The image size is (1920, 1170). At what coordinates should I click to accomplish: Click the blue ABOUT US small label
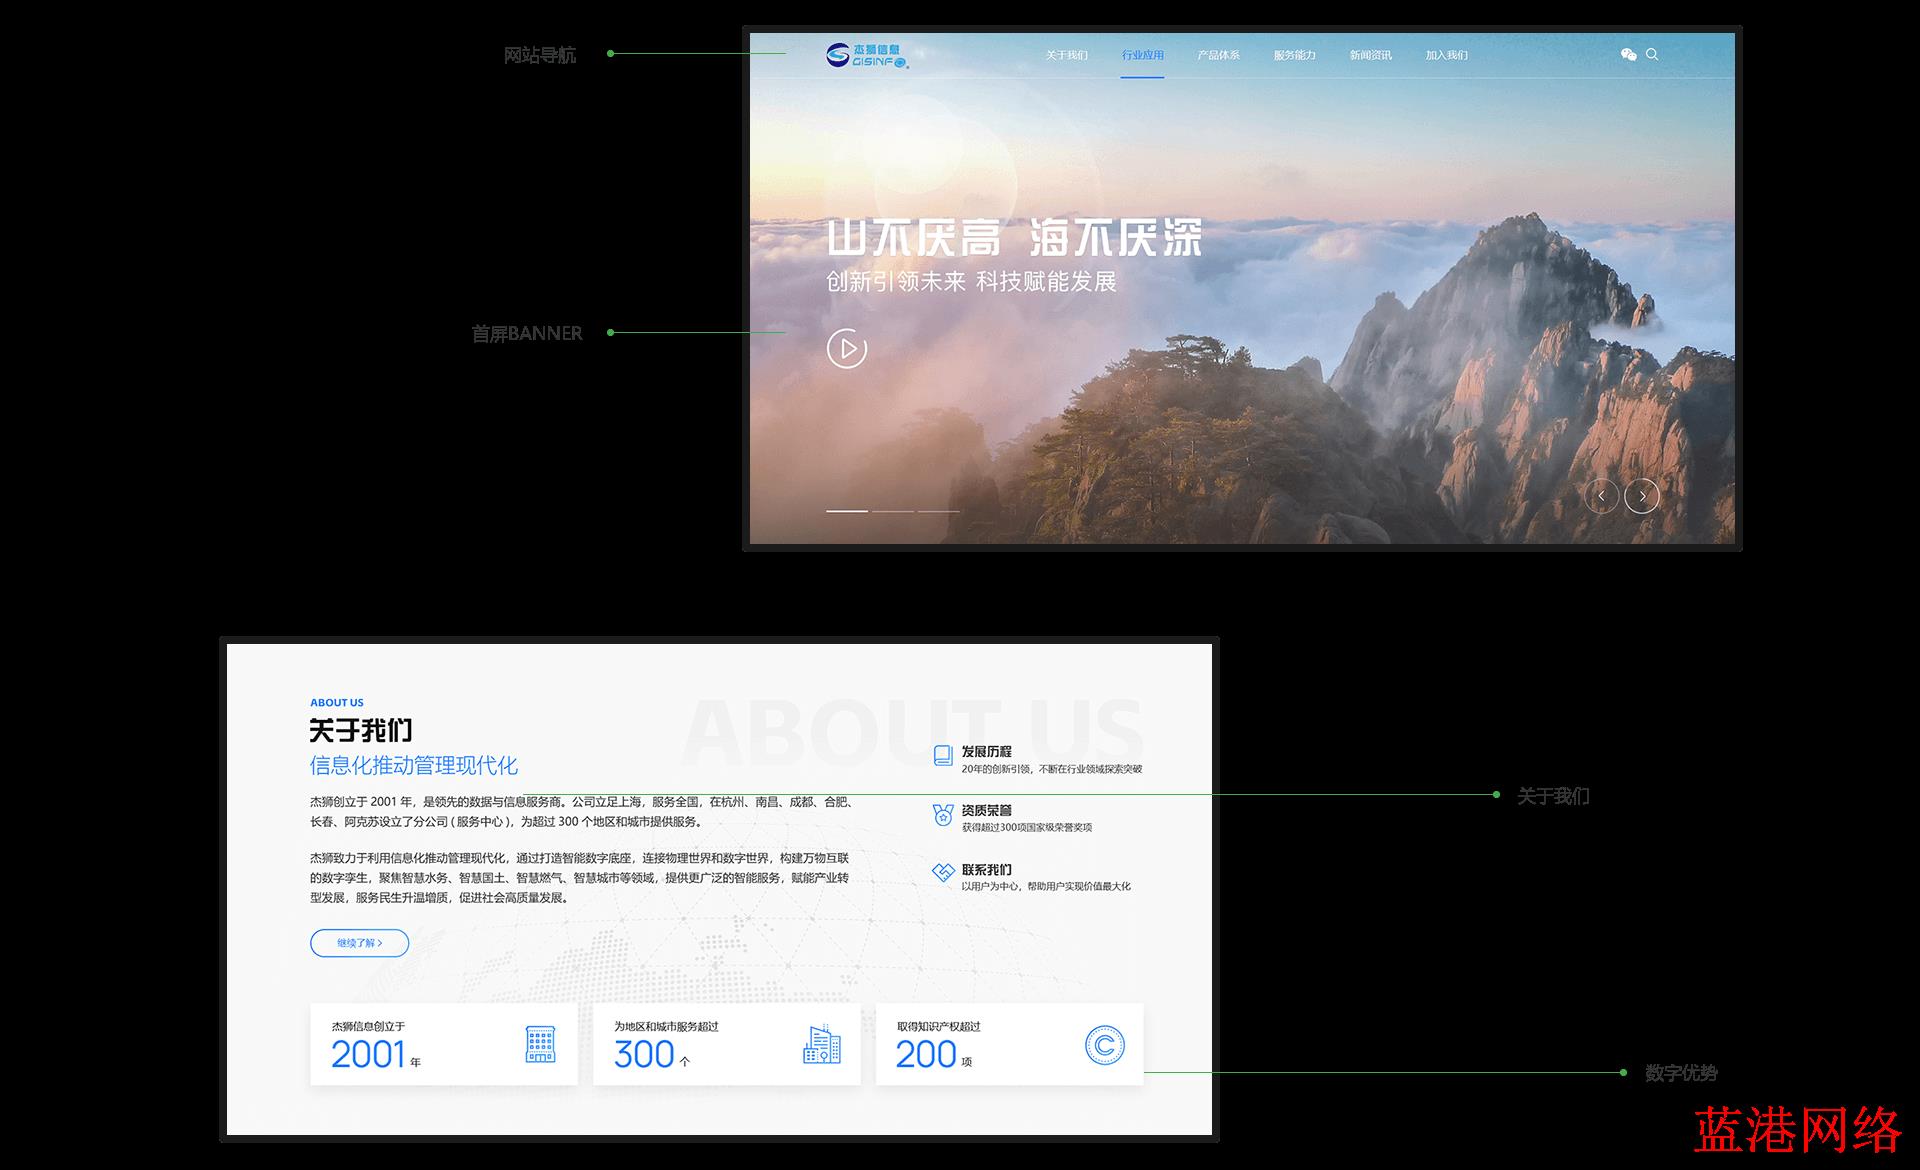pyautogui.click(x=337, y=703)
